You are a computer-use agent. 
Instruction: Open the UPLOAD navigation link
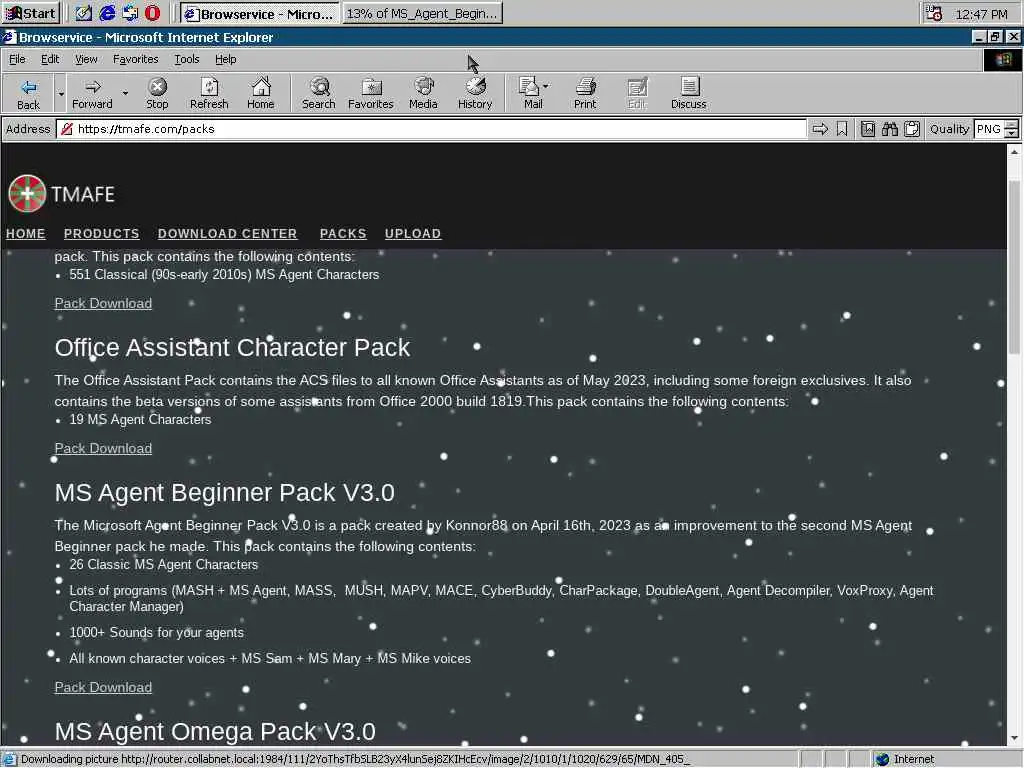[x=413, y=234]
